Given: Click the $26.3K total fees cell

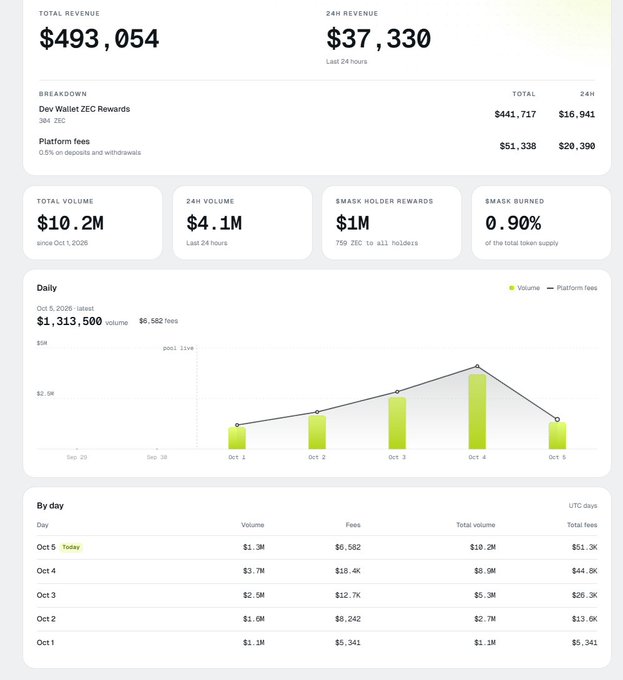Looking at the screenshot, I should [x=584, y=595].
